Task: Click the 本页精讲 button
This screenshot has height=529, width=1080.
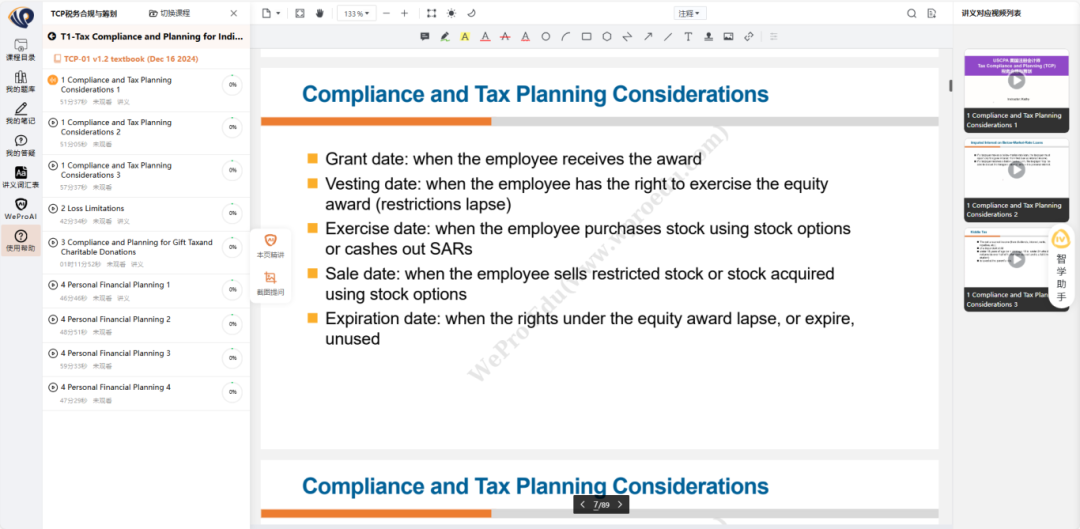Action: [270, 246]
